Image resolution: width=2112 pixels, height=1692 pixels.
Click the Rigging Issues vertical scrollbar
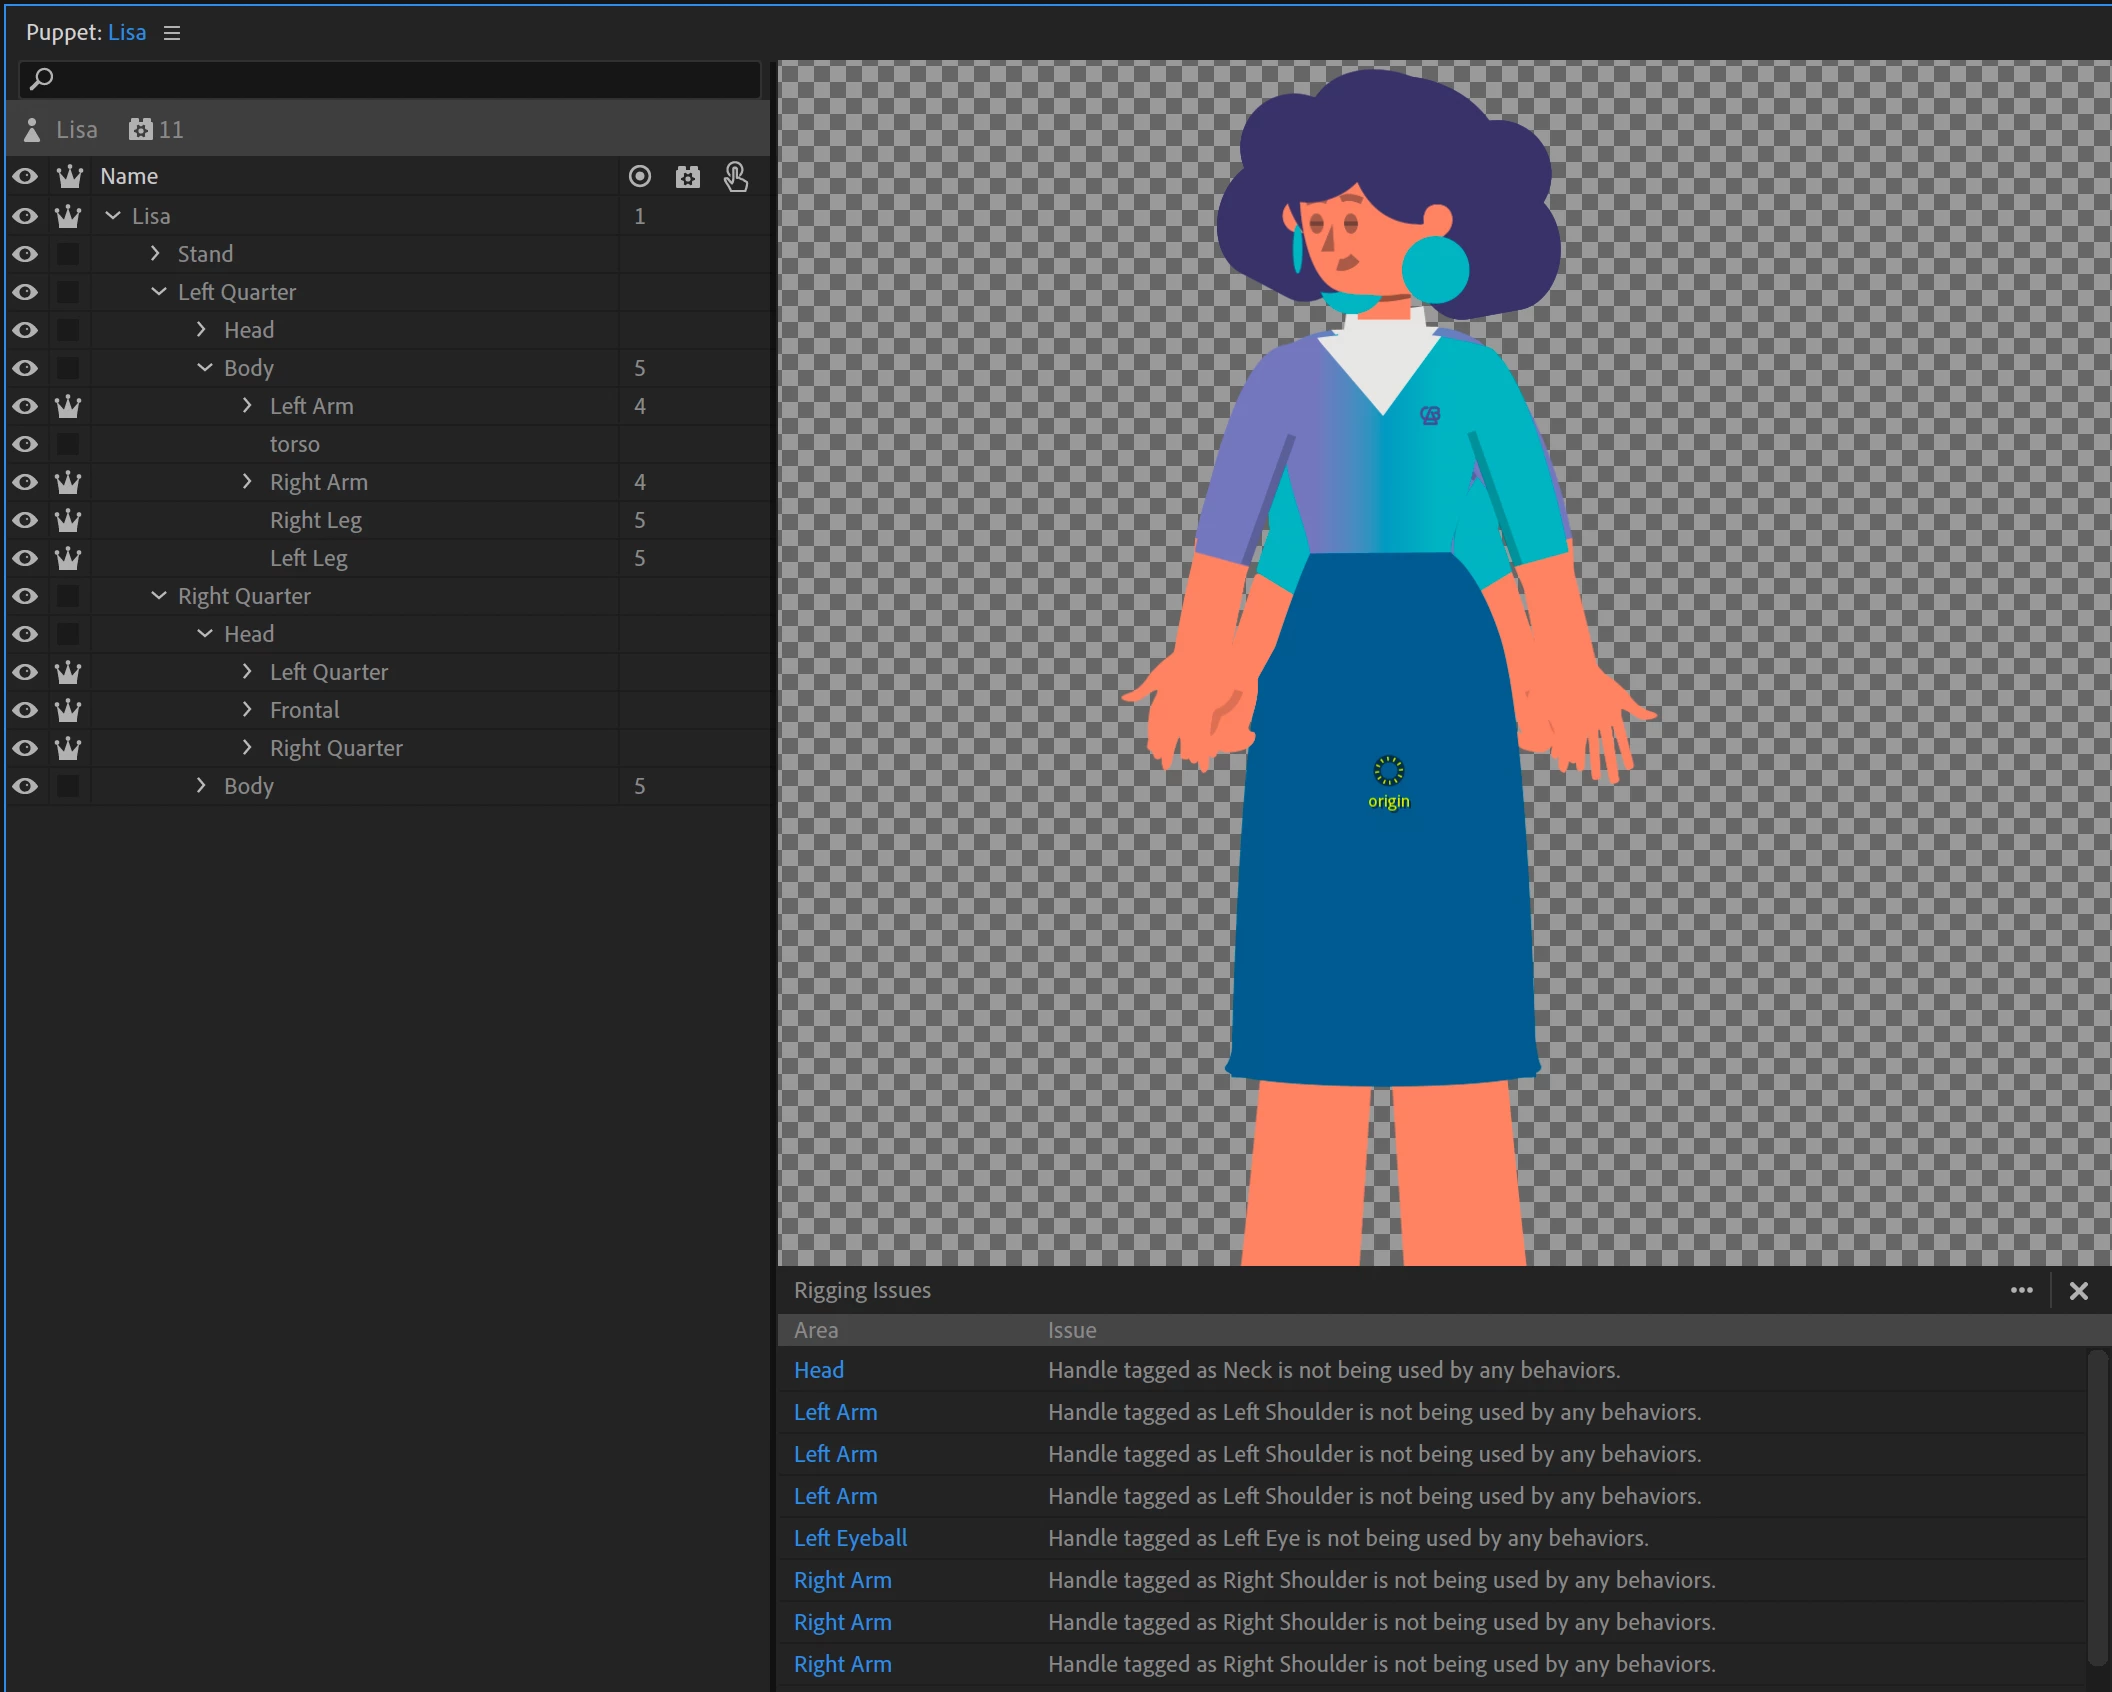[2097, 1507]
